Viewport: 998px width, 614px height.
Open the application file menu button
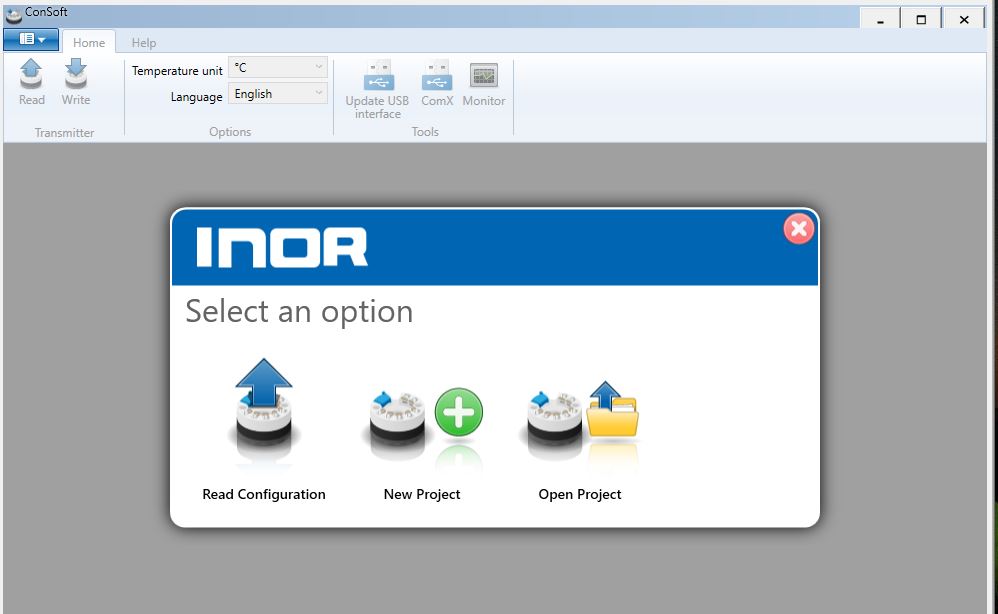click(x=31, y=39)
